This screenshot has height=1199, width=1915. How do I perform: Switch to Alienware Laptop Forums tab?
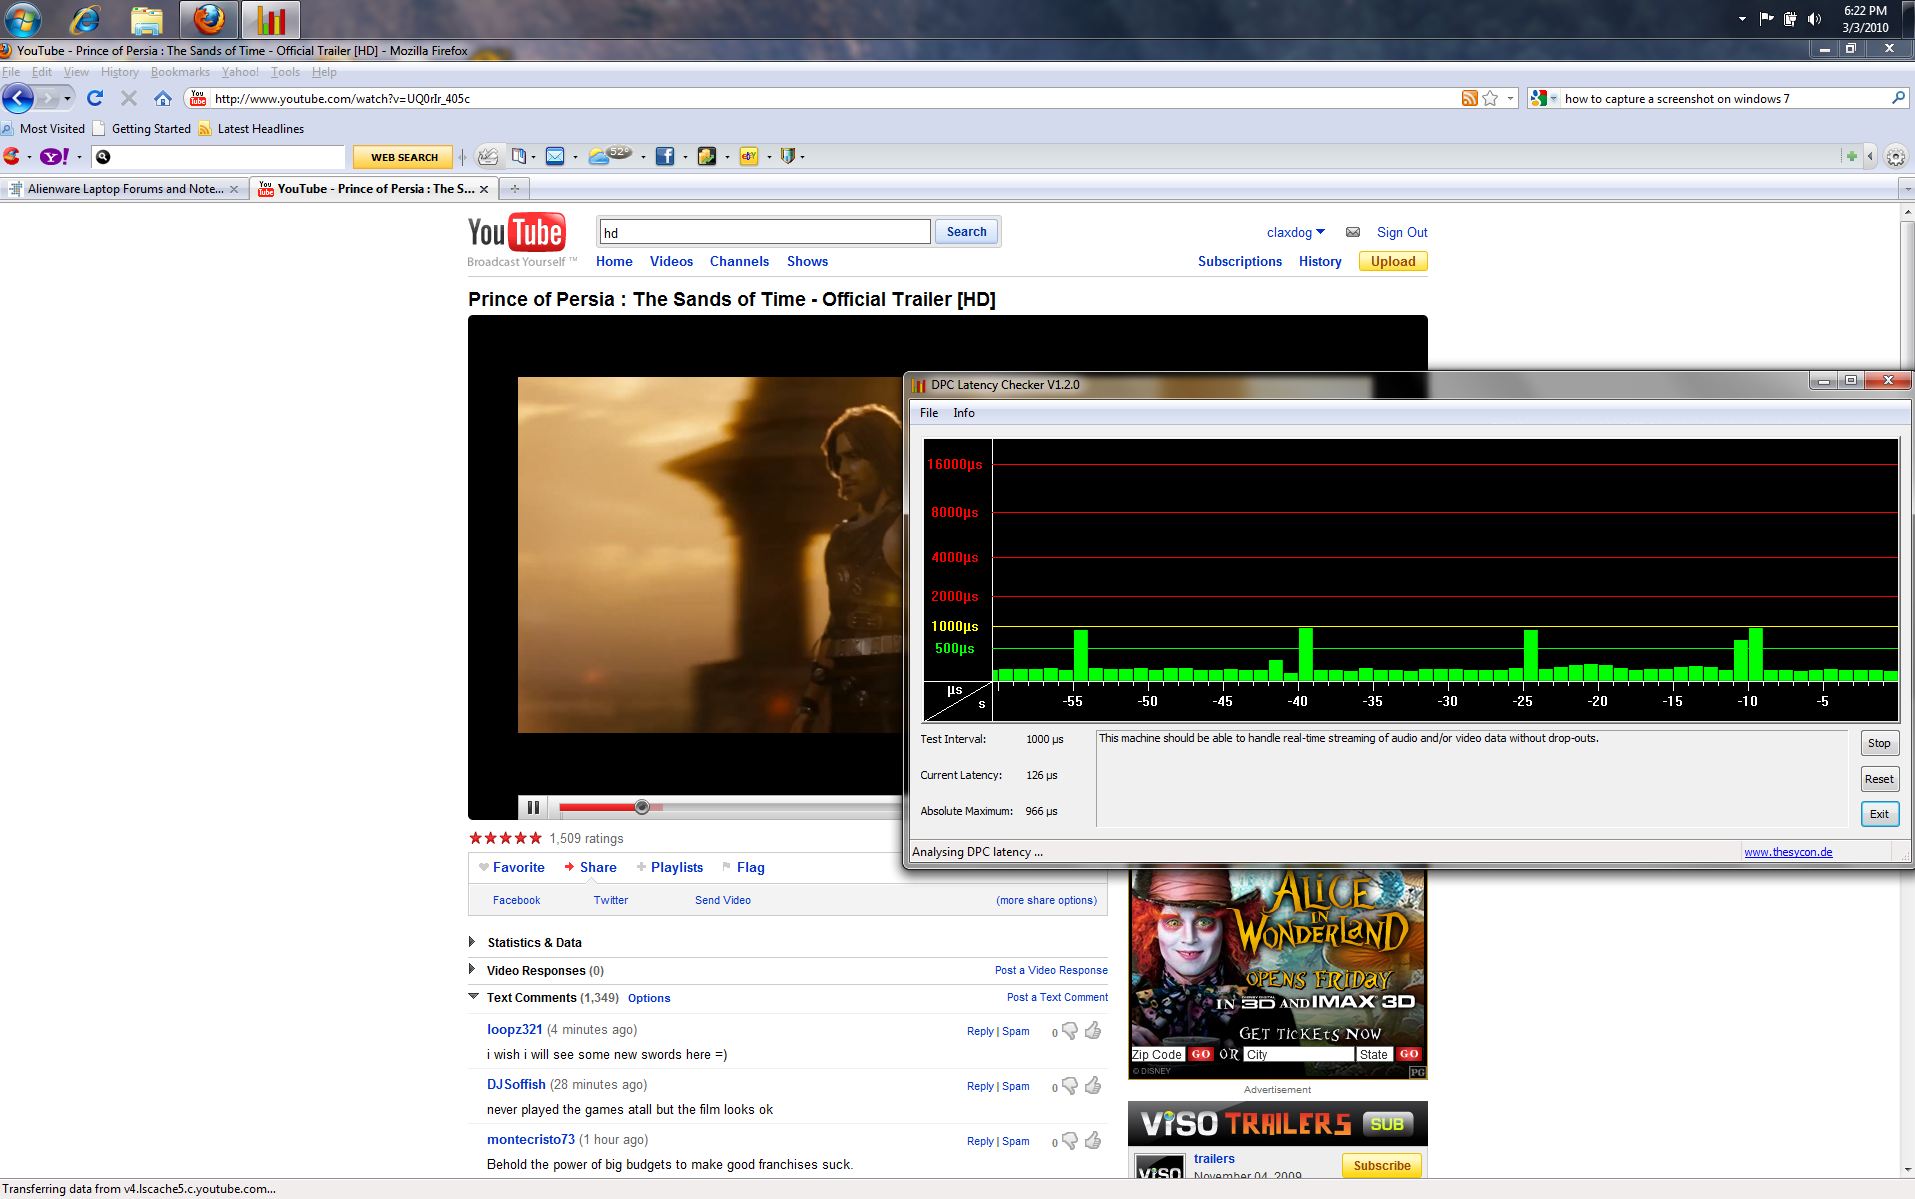pos(124,188)
